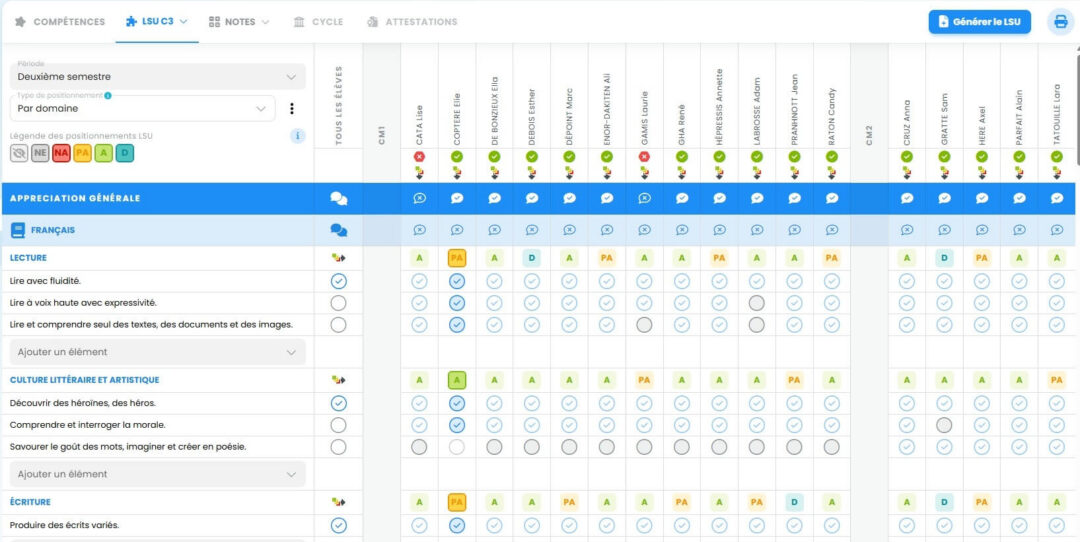The height and width of the screenshot is (542, 1080).
Task: Open general appreciation comments for all students
Action: click(x=338, y=198)
